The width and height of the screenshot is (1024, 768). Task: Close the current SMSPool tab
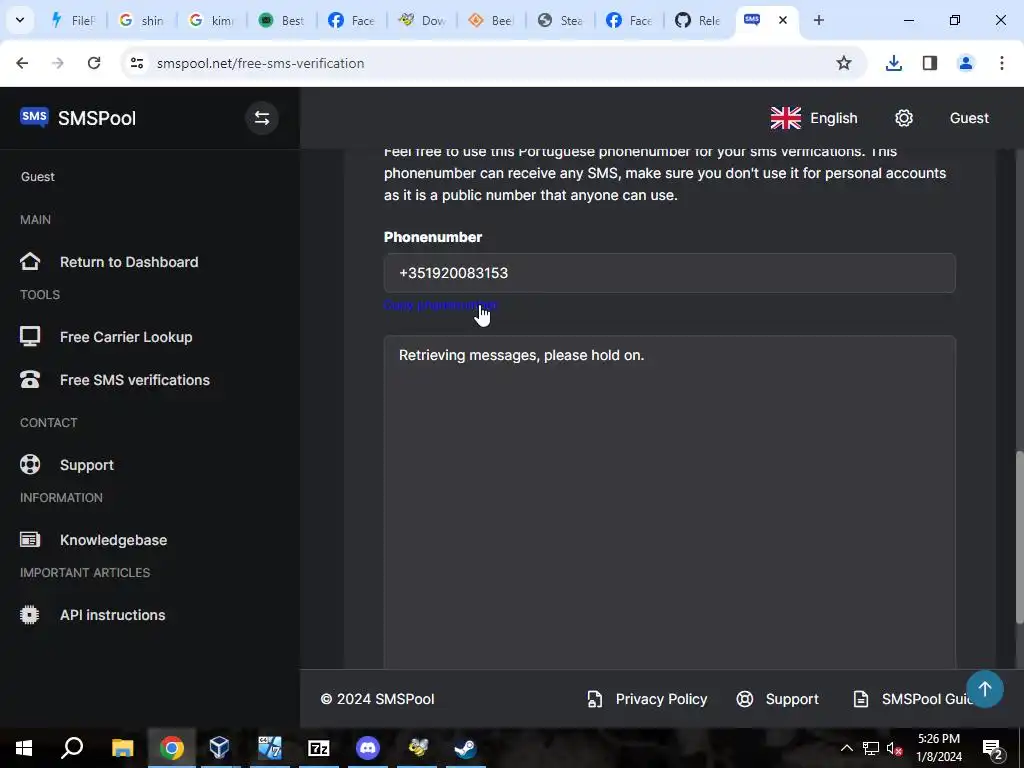(782, 20)
